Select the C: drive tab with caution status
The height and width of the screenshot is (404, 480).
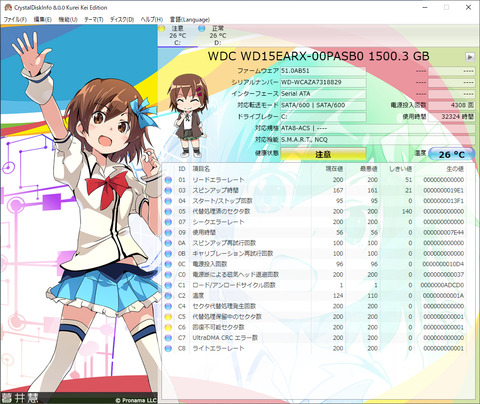(177, 36)
